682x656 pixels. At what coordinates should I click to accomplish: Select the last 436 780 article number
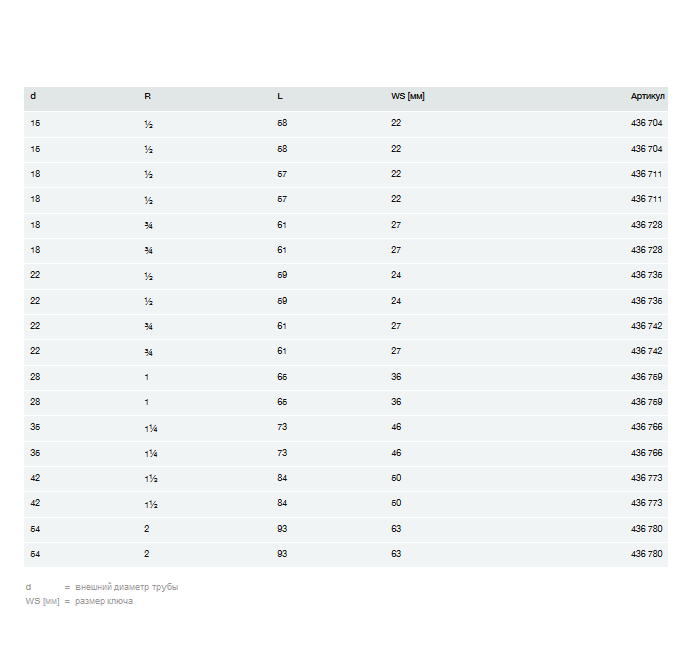click(646, 553)
